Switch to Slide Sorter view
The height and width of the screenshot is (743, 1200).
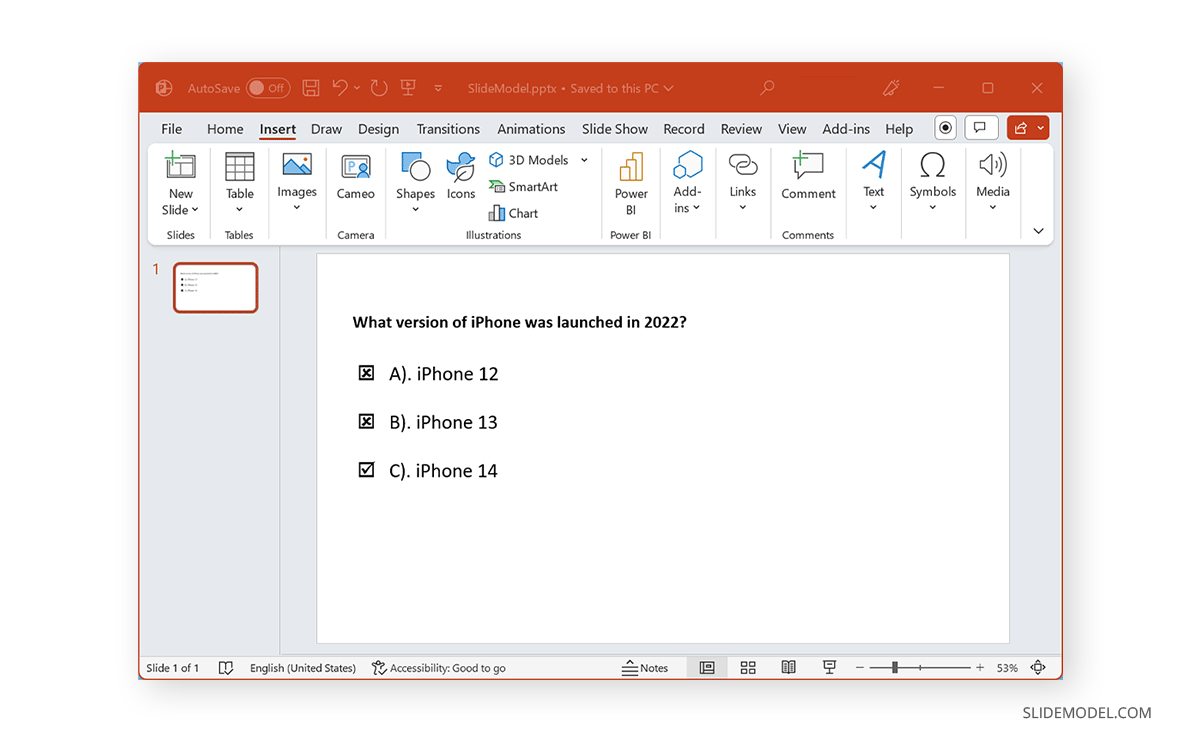coord(748,668)
